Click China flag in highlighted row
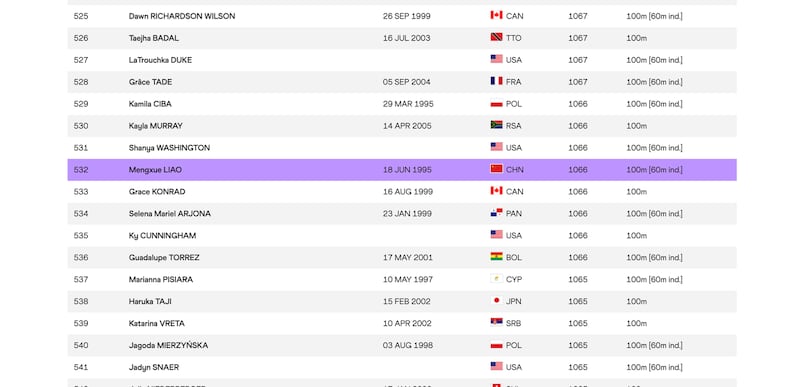This screenshot has width=800, height=387. tap(496, 169)
